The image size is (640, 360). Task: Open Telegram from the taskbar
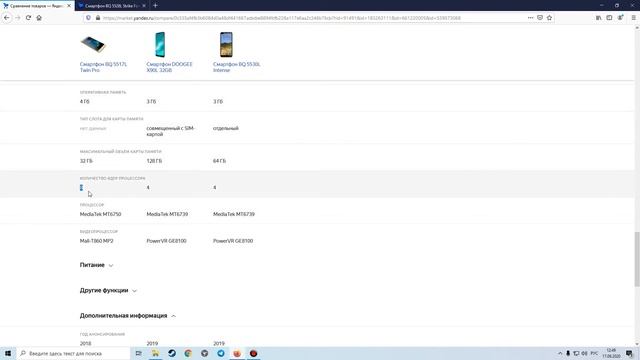pos(221,353)
